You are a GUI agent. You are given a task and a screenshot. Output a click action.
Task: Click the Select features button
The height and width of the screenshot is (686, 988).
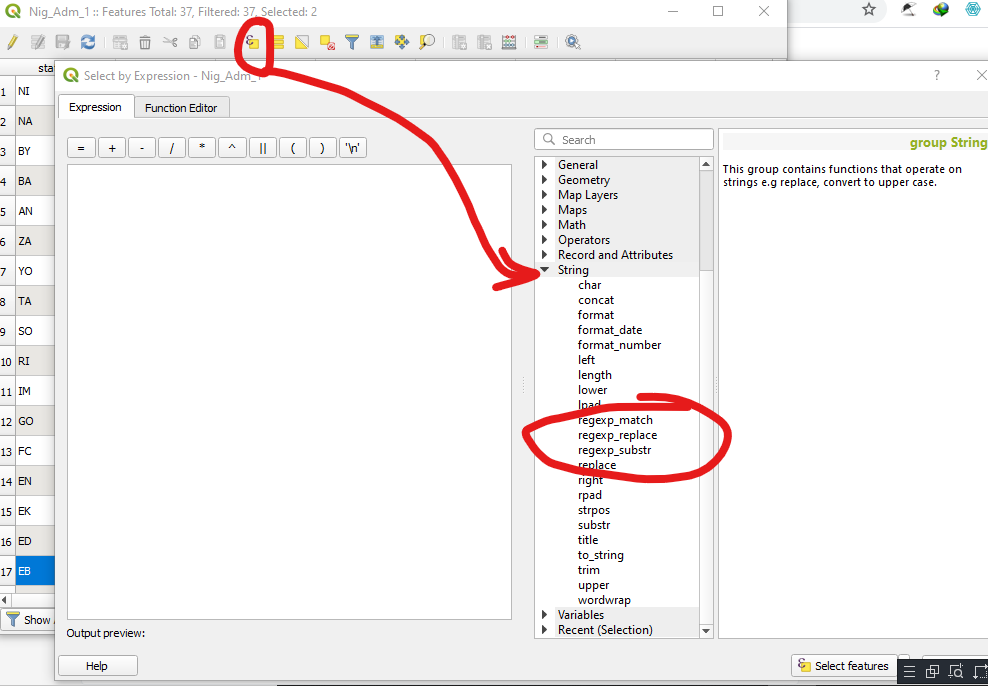point(845,665)
